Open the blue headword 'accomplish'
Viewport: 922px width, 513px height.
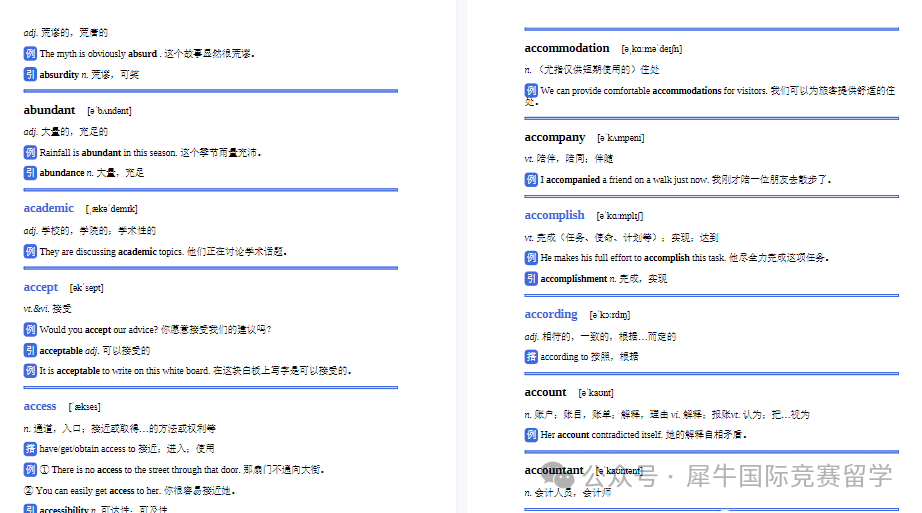pyautogui.click(x=554, y=215)
